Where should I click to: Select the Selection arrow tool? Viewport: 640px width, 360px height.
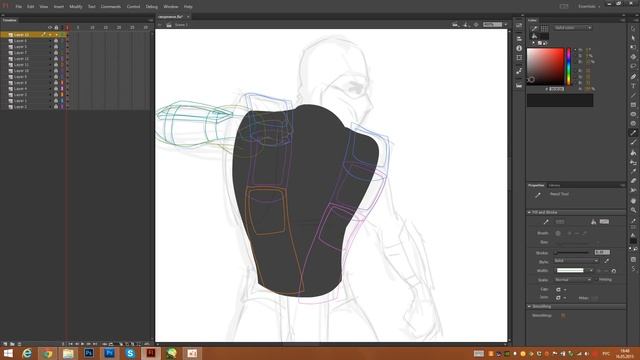(x=633, y=29)
